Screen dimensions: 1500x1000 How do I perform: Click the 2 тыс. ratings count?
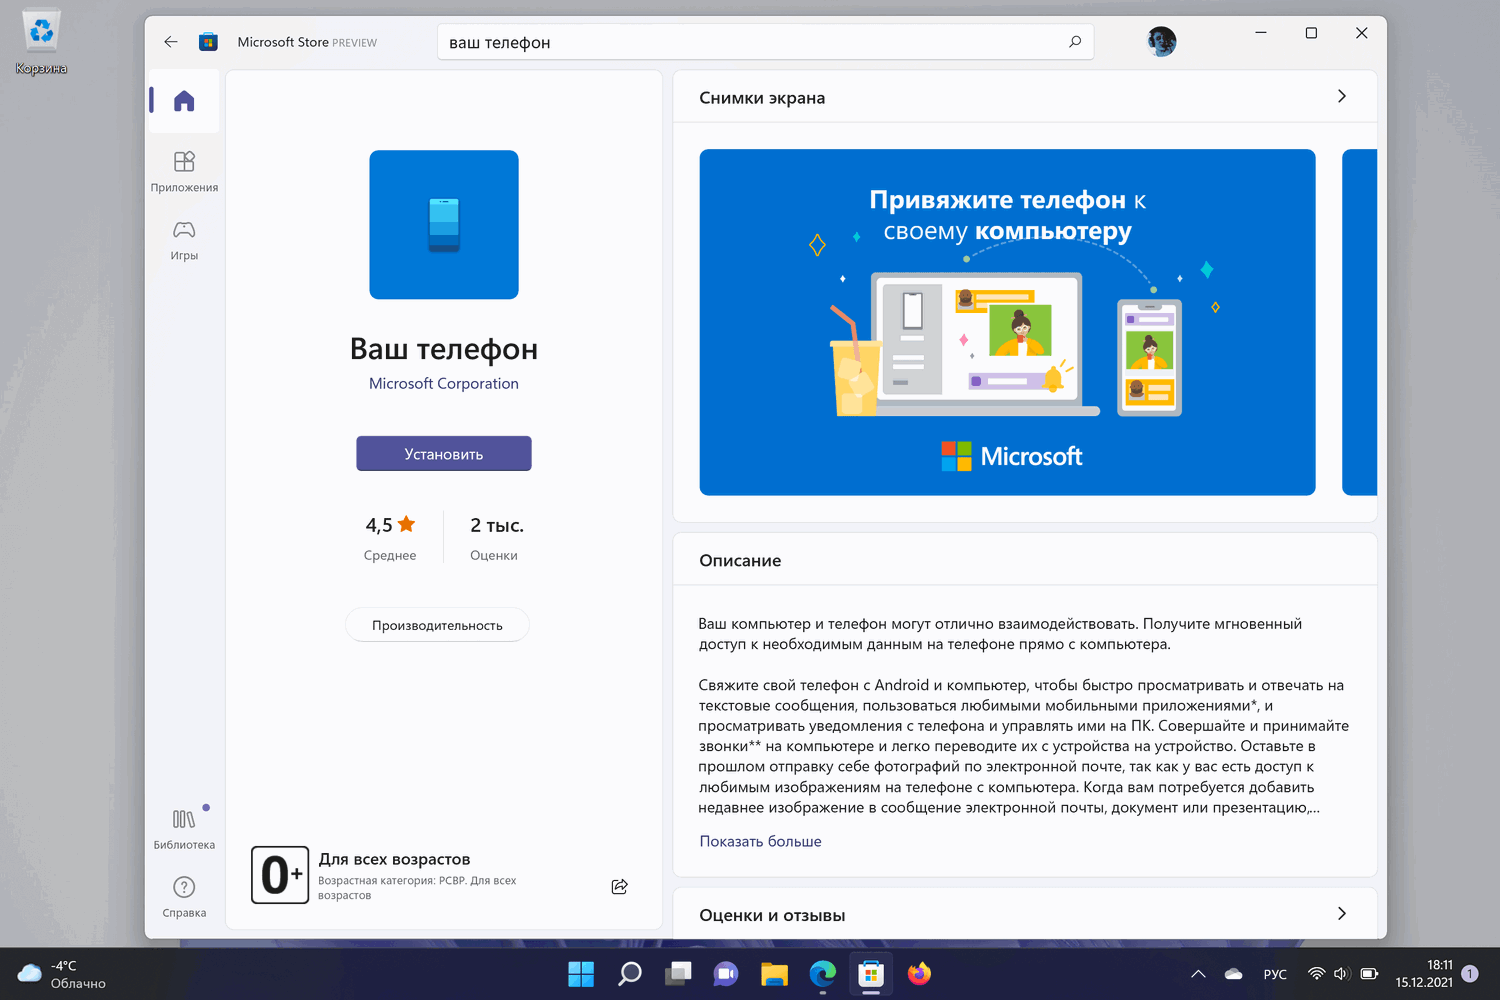(497, 525)
